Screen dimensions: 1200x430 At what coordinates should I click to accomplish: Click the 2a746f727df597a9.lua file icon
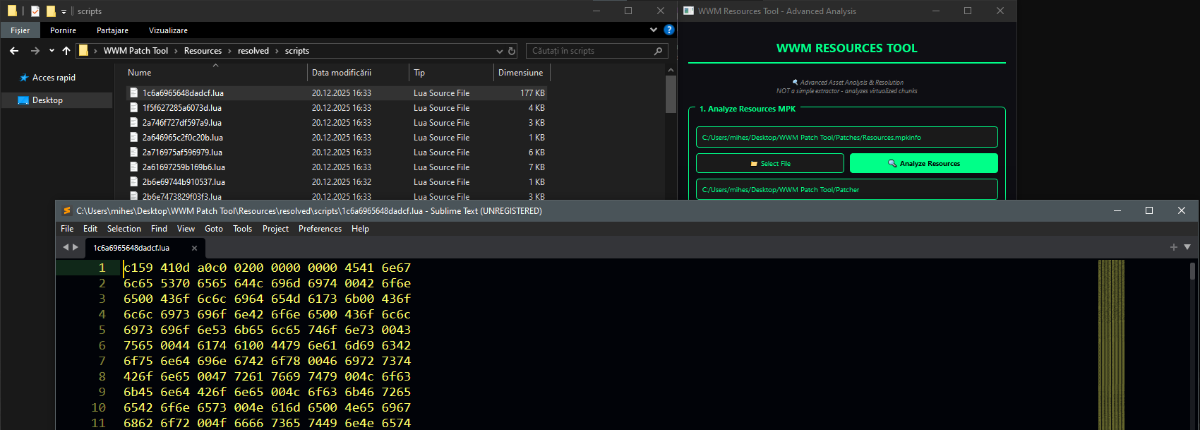point(134,122)
